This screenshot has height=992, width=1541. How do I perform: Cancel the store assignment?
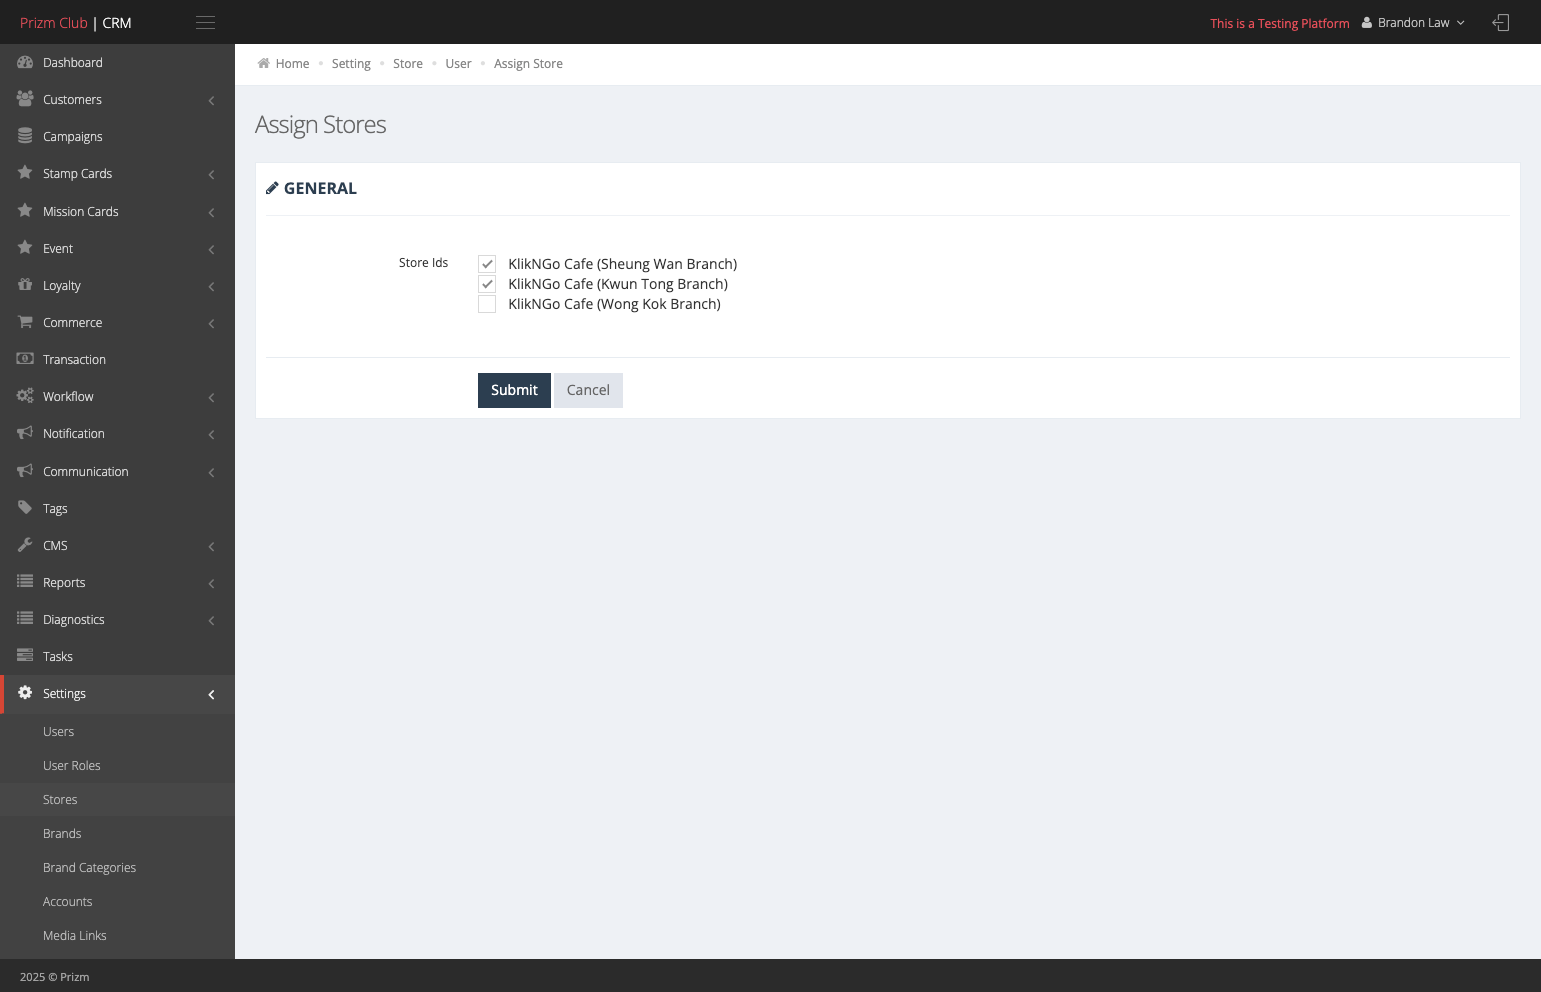pos(588,390)
